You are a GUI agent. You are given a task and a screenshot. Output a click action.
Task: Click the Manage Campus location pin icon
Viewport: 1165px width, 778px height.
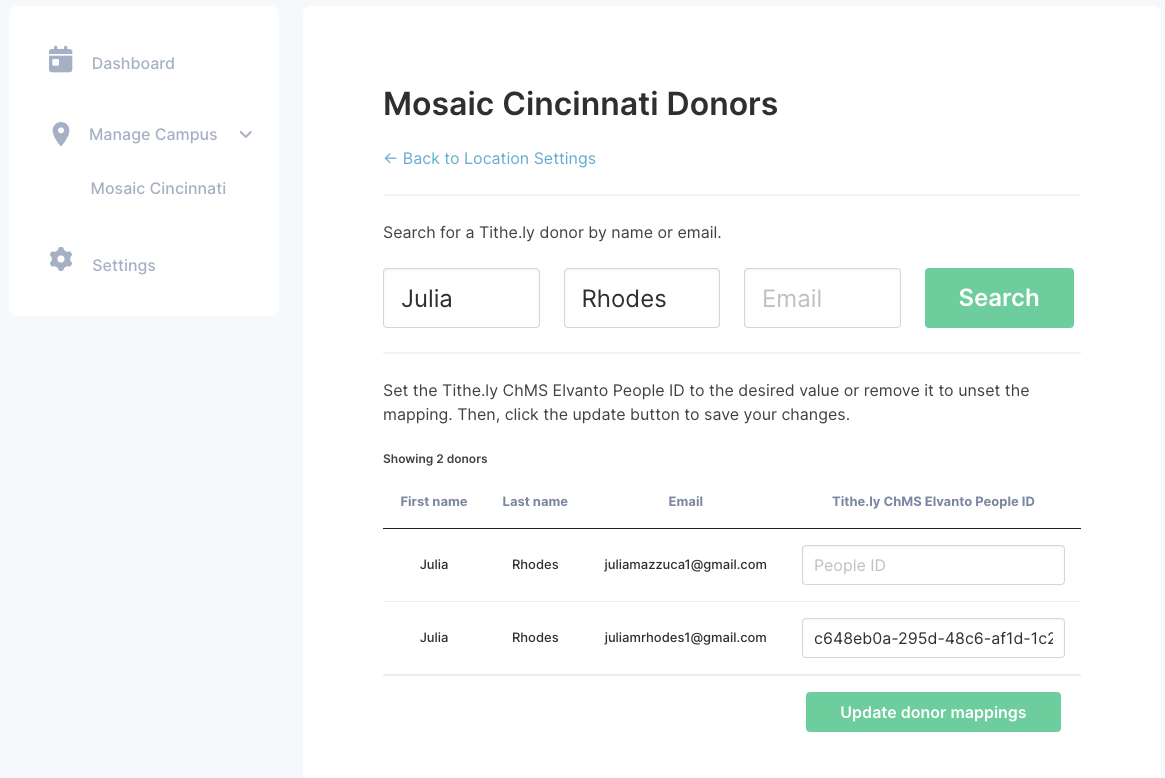click(x=61, y=134)
